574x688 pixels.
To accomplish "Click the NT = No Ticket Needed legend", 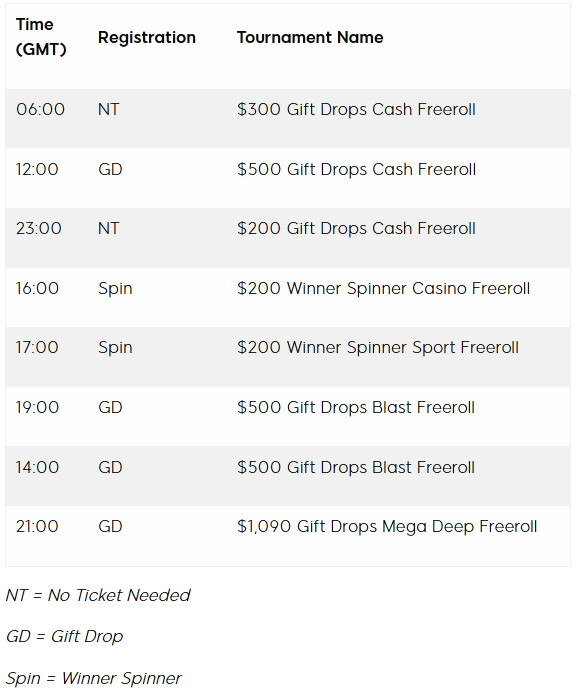I will [x=98, y=595].
